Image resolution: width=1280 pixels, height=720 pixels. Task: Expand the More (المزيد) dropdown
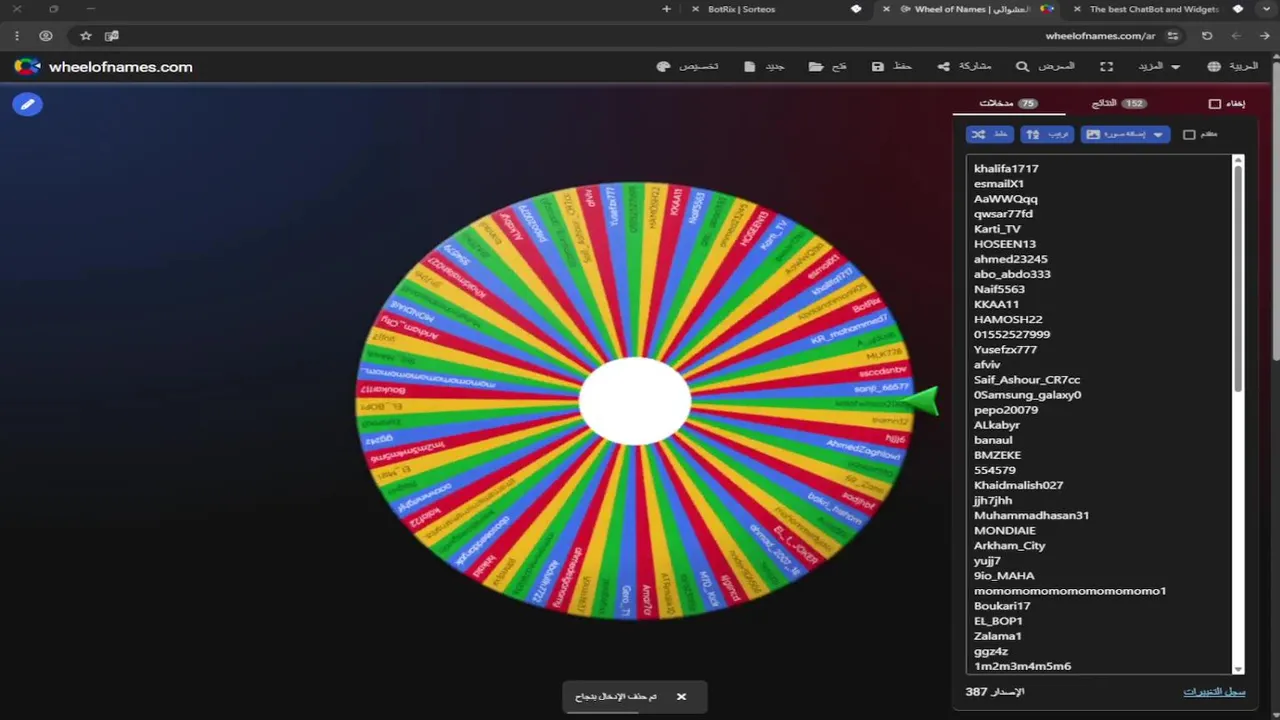(x=1159, y=66)
